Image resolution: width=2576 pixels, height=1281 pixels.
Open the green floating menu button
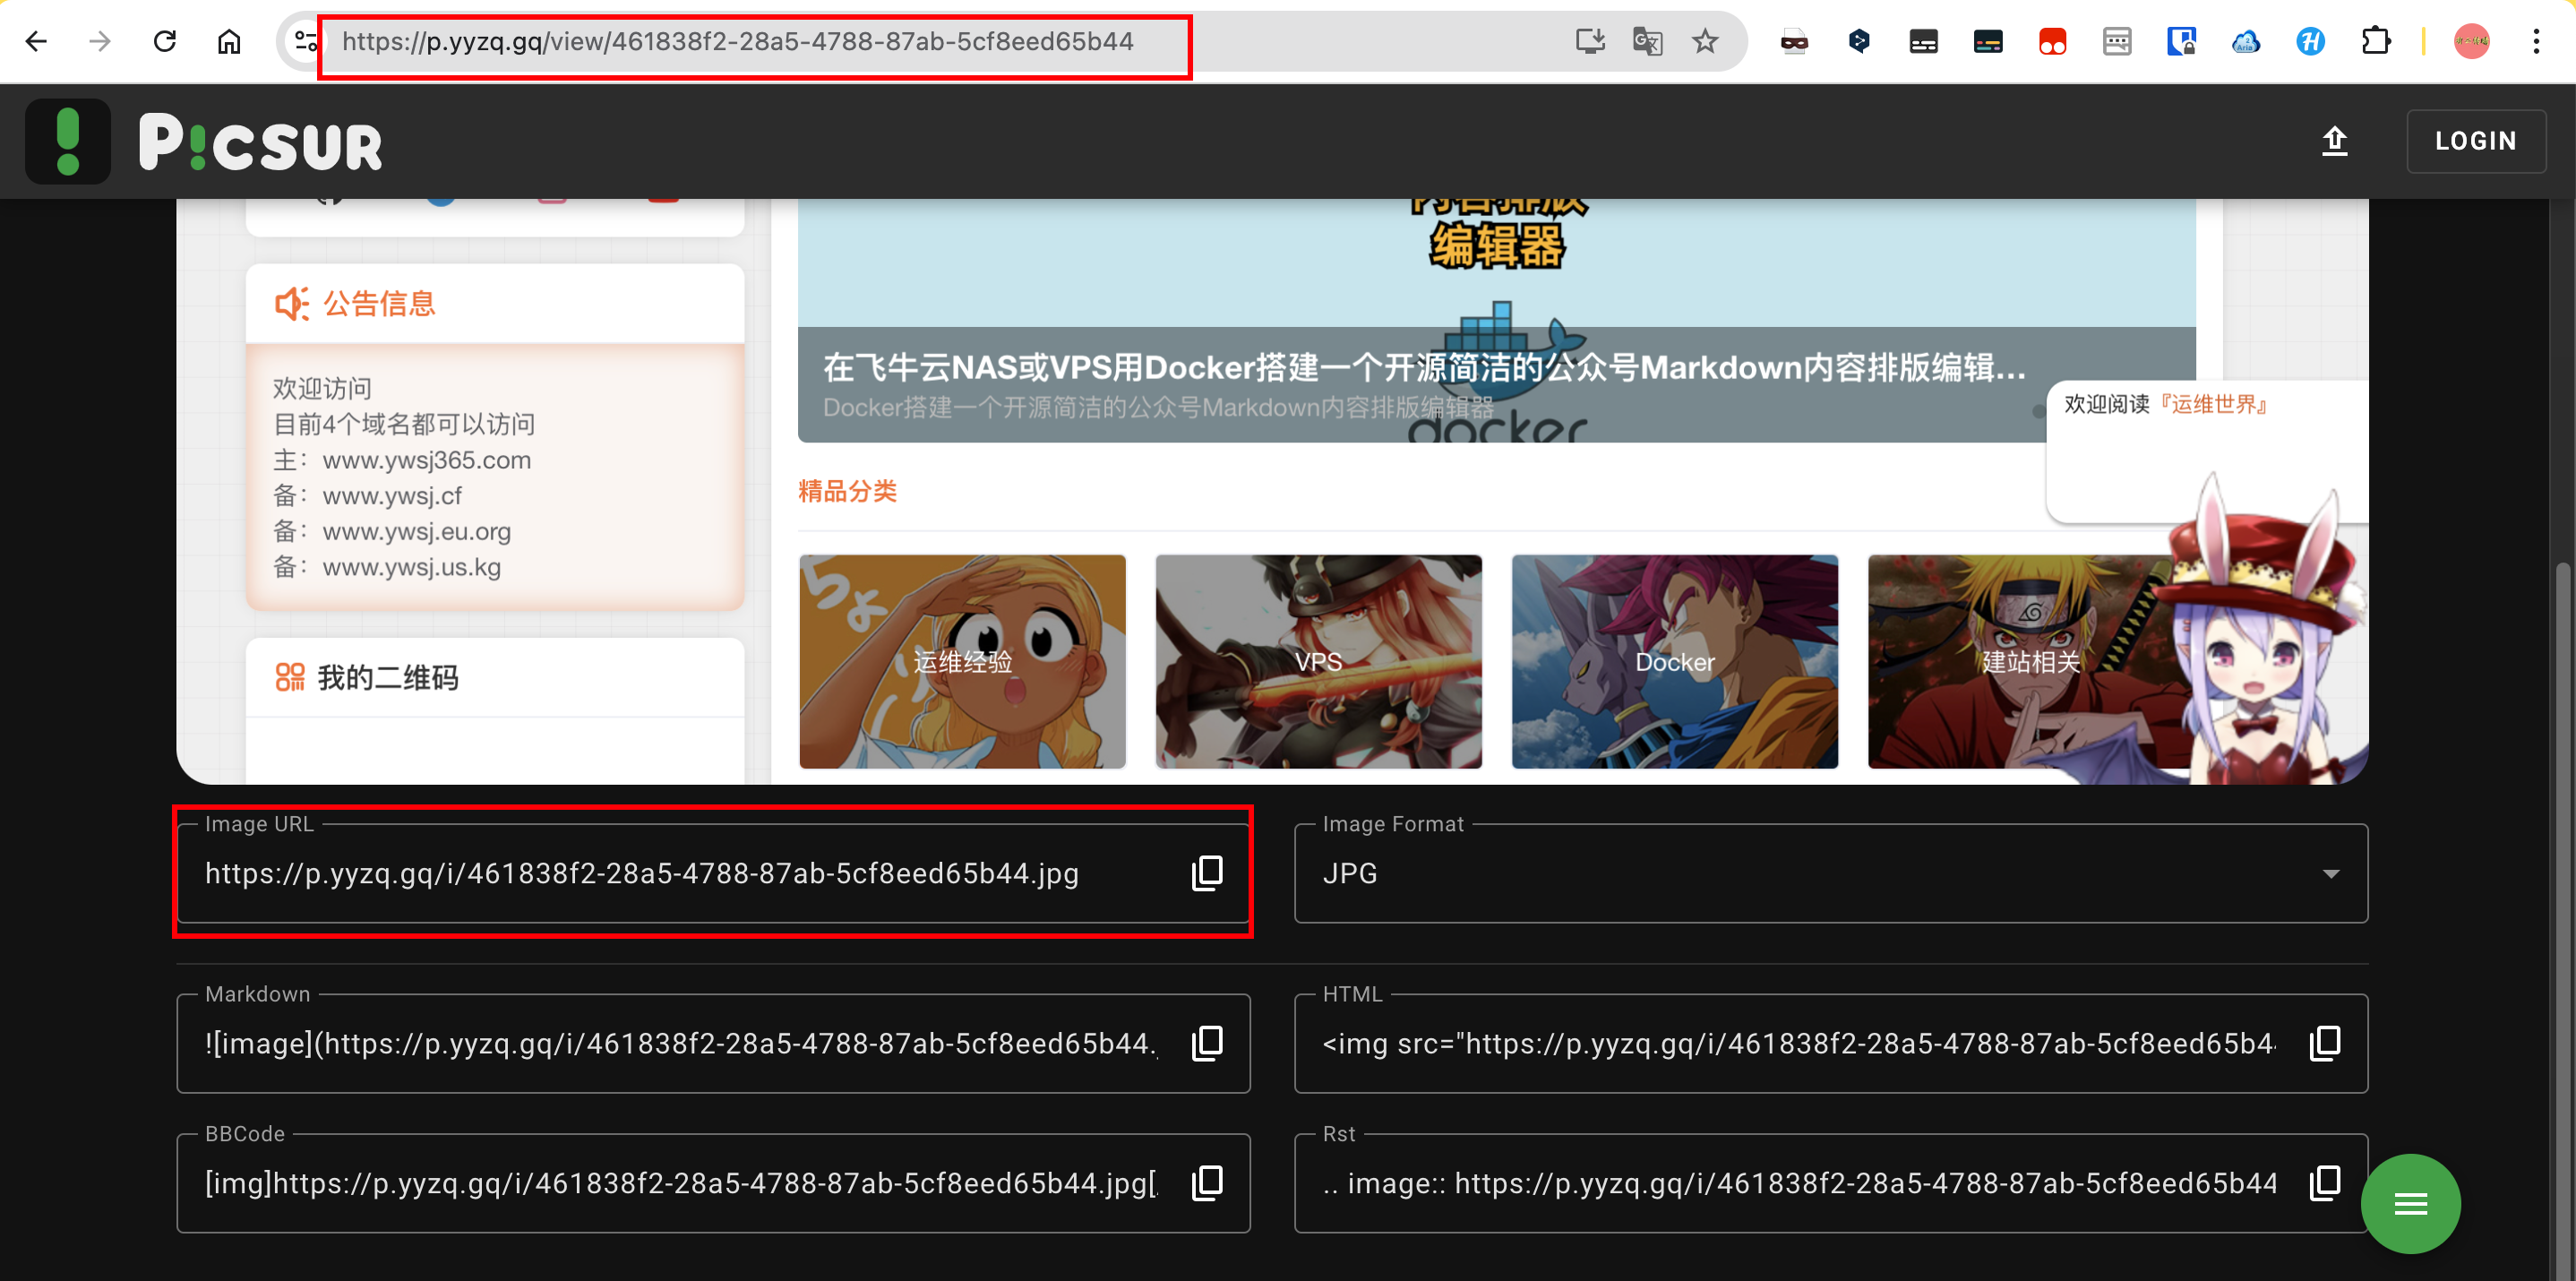click(x=2410, y=1203)
